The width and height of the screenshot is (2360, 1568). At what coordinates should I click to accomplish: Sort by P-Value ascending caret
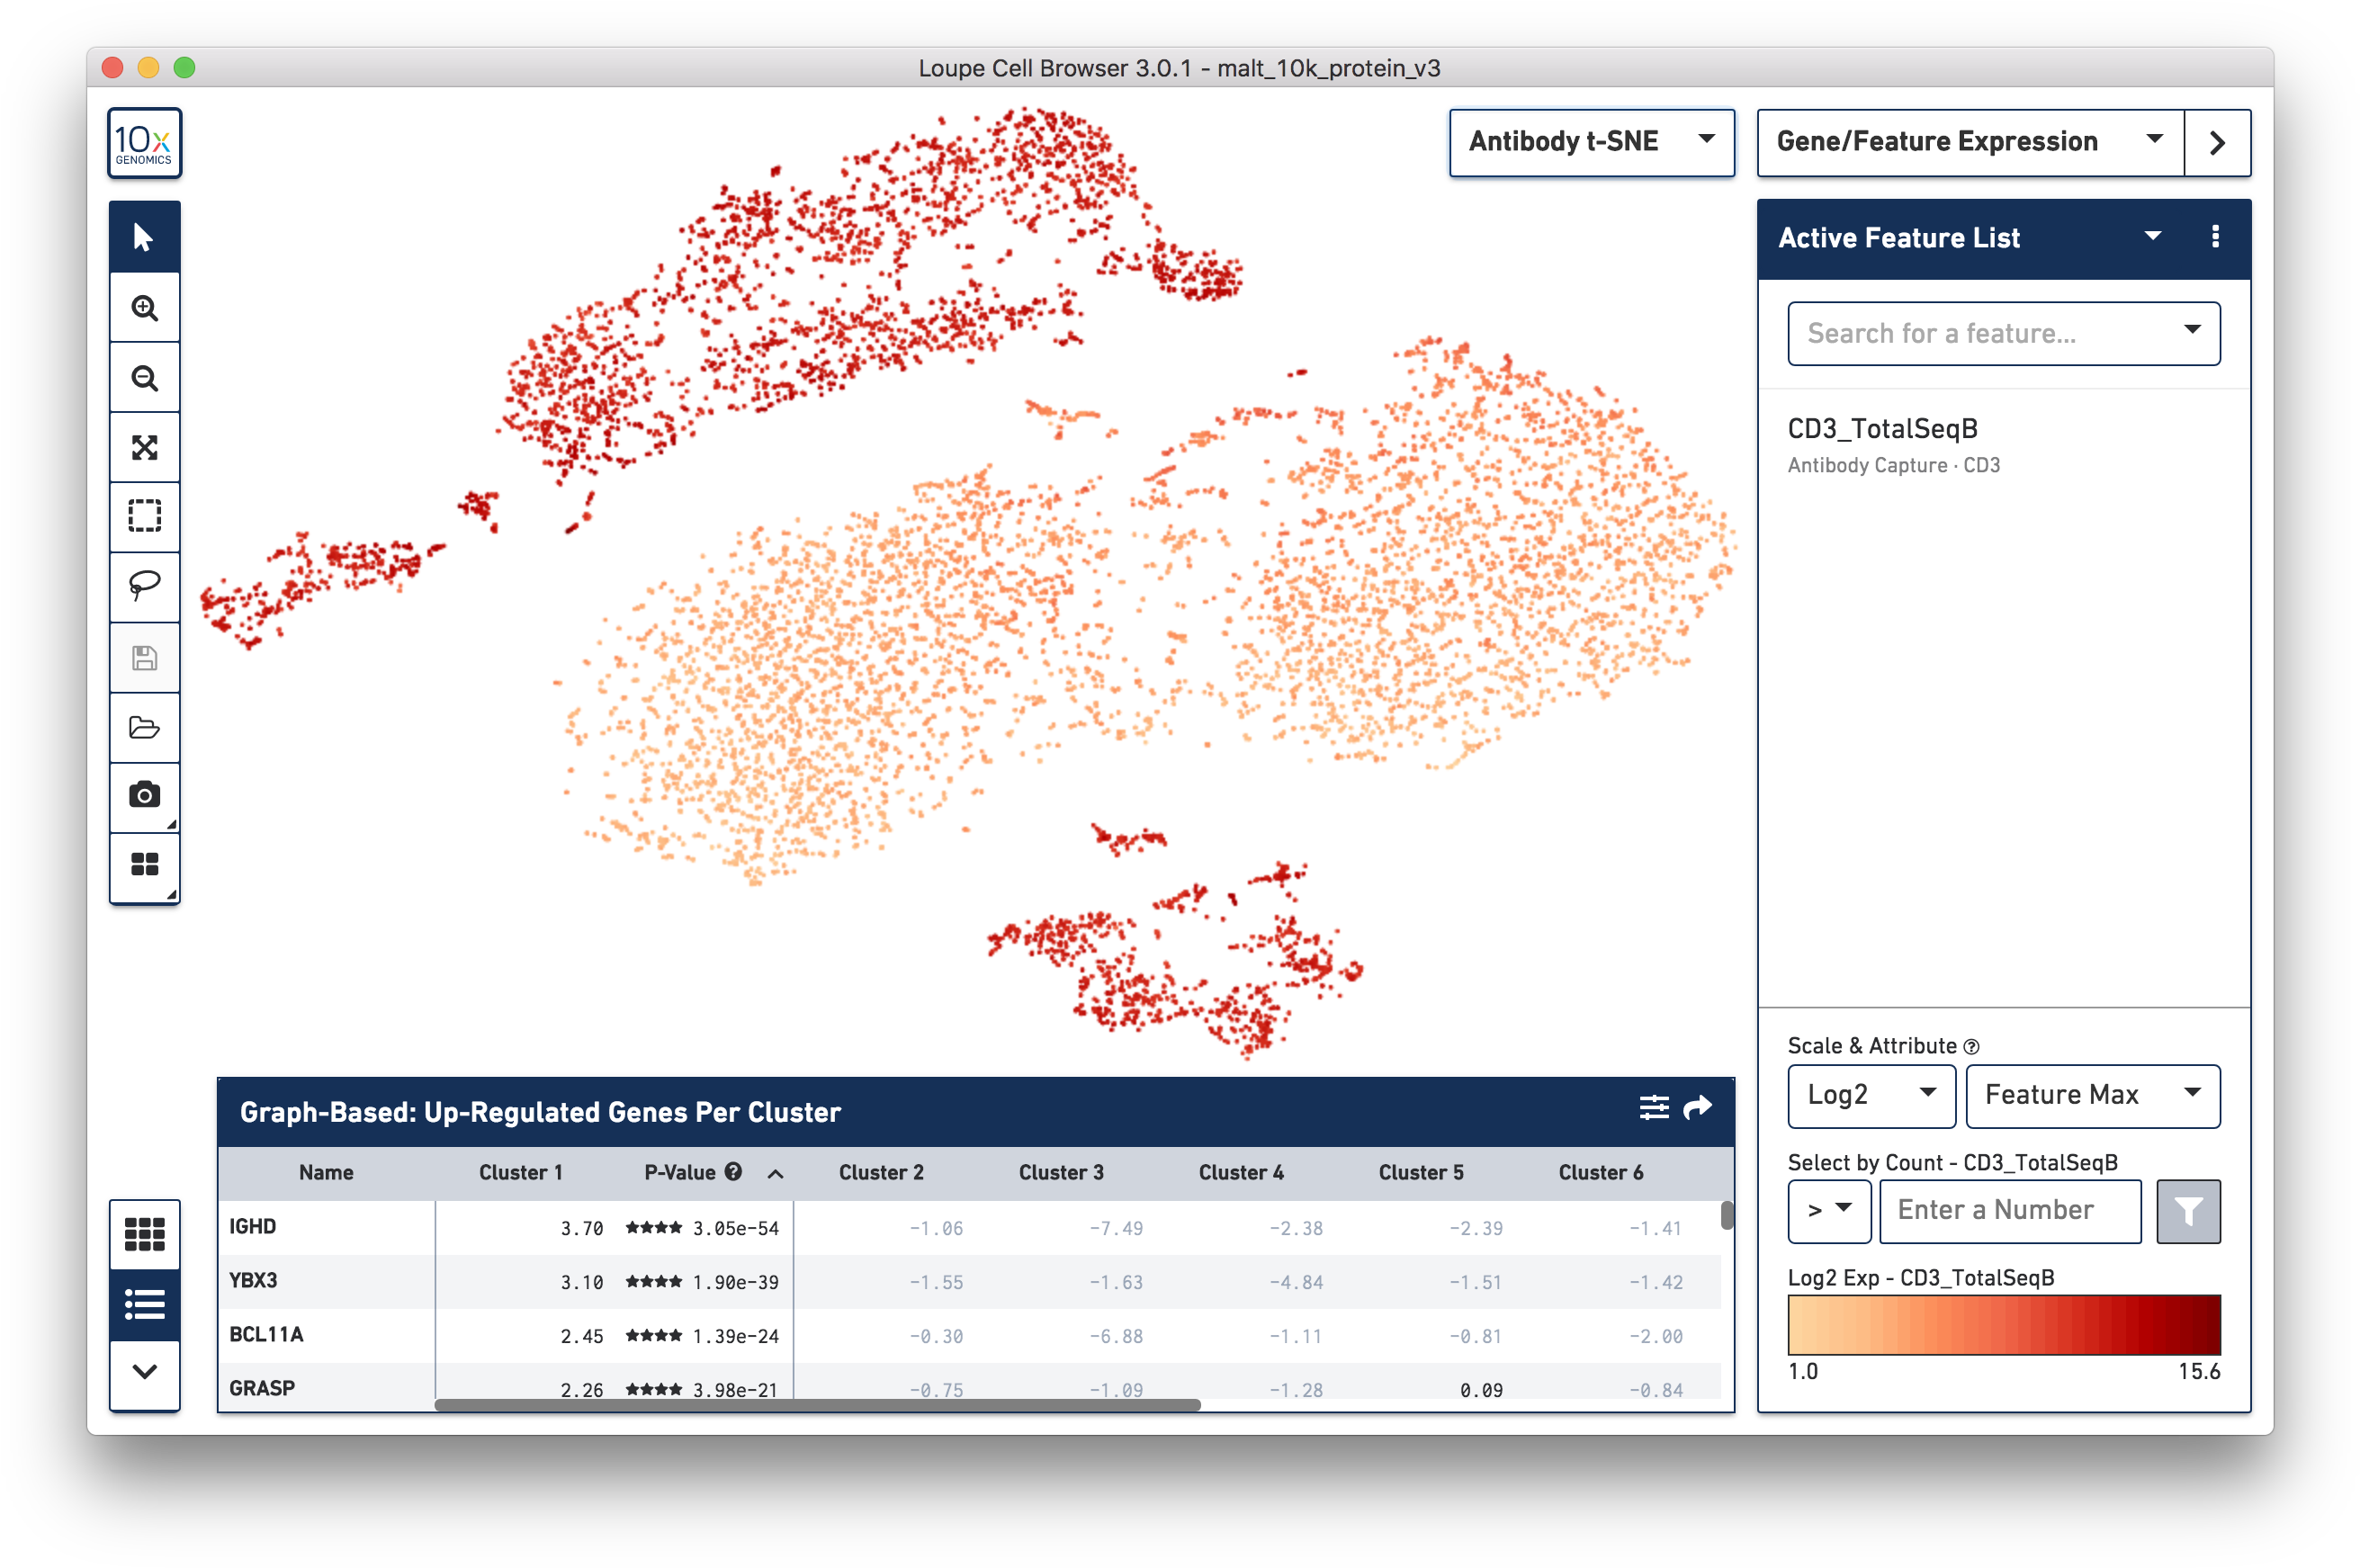coord(775,1174)
